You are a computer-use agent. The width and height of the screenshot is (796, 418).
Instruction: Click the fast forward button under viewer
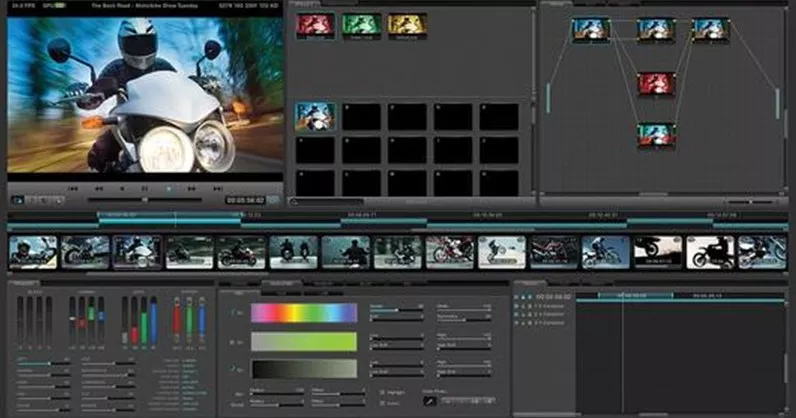point(192,188)
